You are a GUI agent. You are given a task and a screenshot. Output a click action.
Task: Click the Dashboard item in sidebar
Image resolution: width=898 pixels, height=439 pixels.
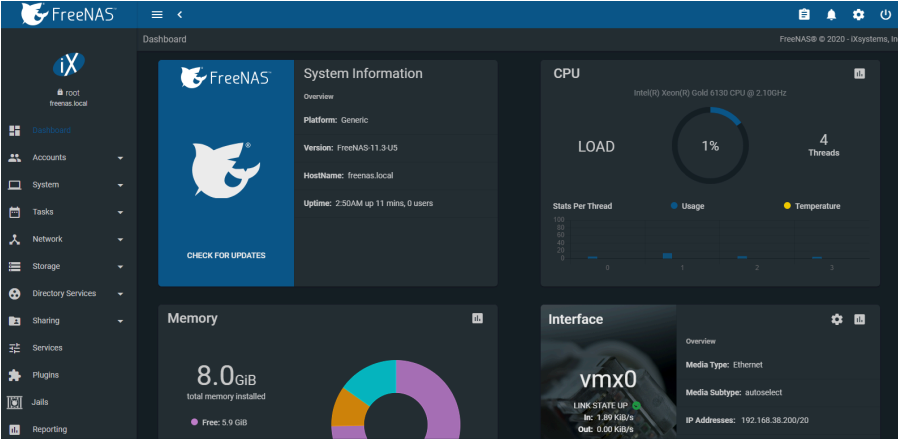pos(50,131)
